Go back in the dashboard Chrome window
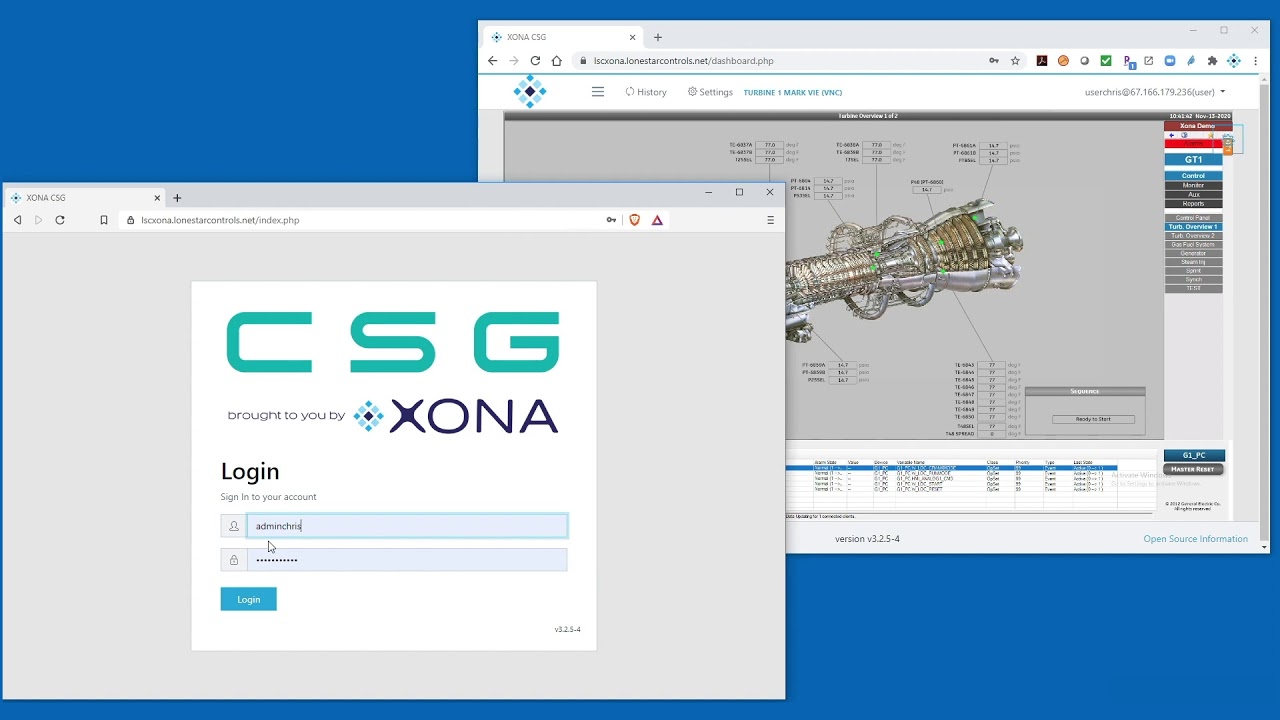Viewport: 1280px width, 720px height. [492, 61]
